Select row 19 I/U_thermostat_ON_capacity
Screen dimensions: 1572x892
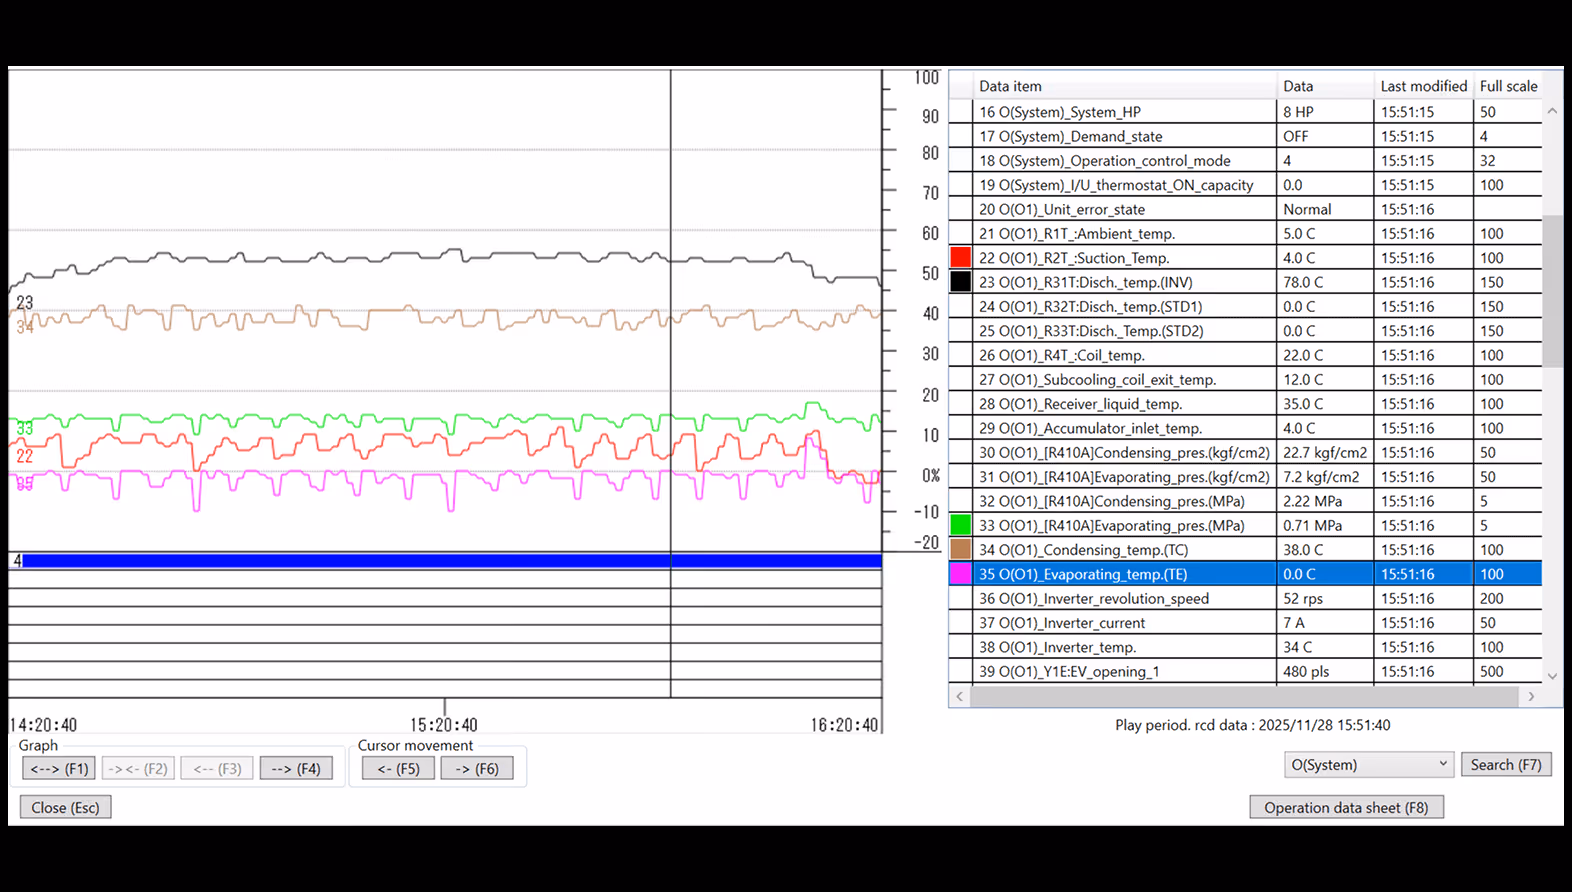[1245, 185]
